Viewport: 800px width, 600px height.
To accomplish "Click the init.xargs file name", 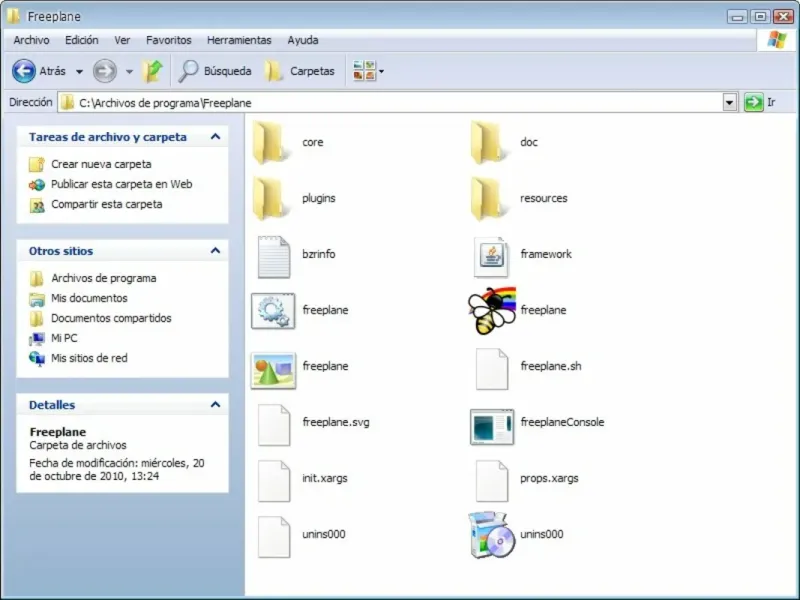I will (x=324, y=479).
